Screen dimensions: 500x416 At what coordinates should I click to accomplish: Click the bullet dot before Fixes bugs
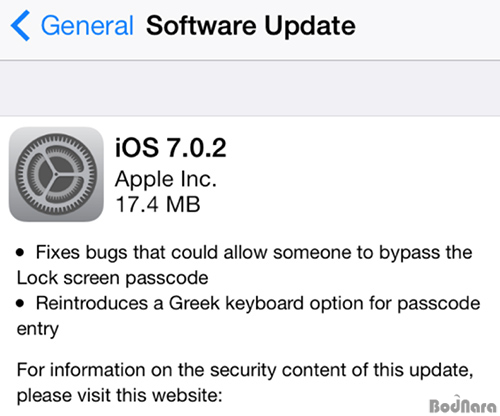(20, 253)
